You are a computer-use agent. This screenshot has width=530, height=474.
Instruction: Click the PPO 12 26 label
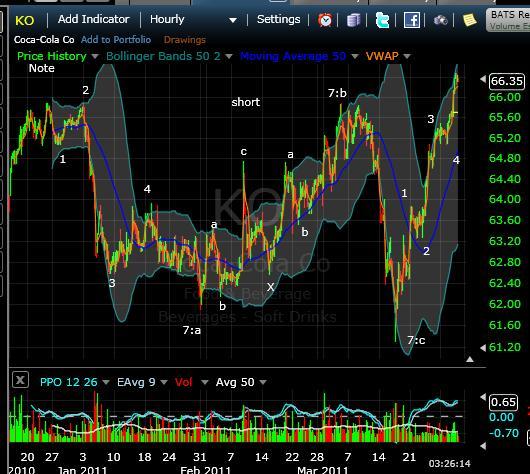tap(69, 382)
